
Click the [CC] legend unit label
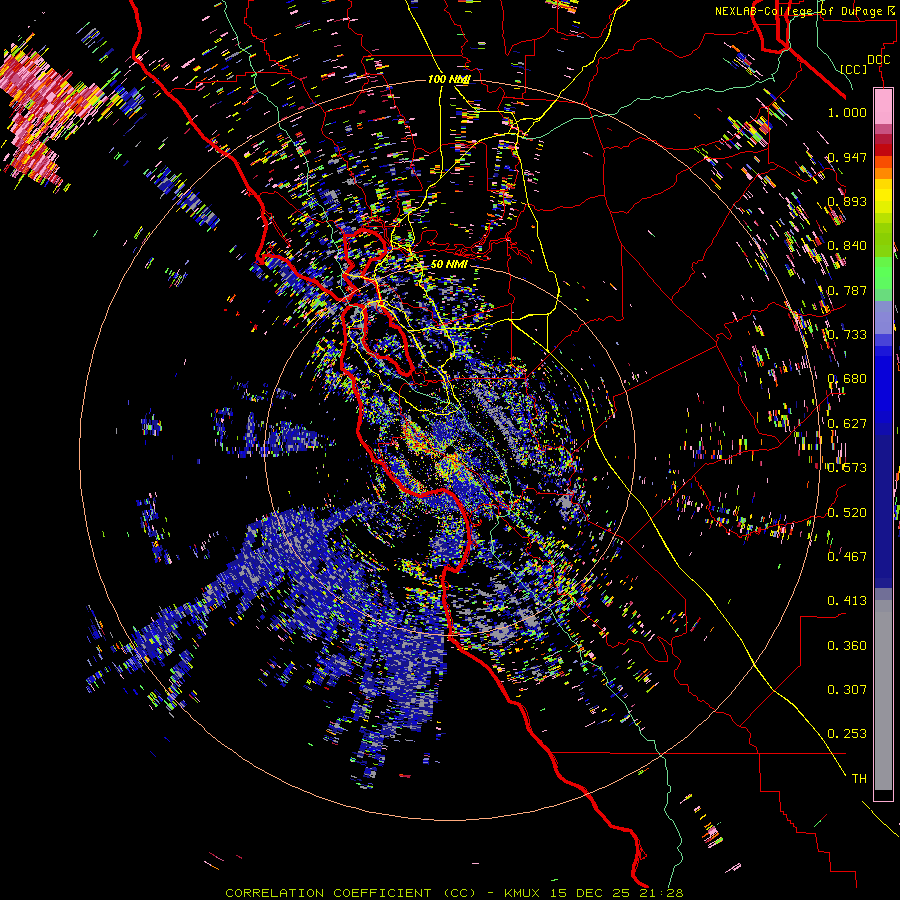(x=854, y=69)
